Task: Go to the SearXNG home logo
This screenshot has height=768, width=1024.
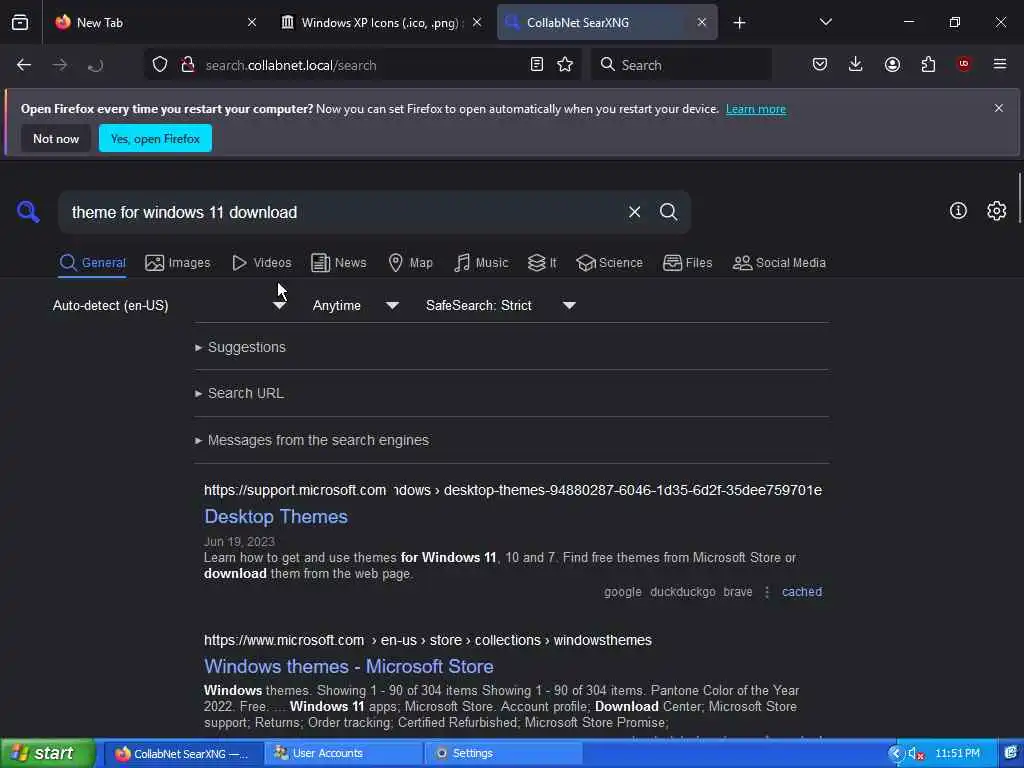Action: click(x=28, y=212)
